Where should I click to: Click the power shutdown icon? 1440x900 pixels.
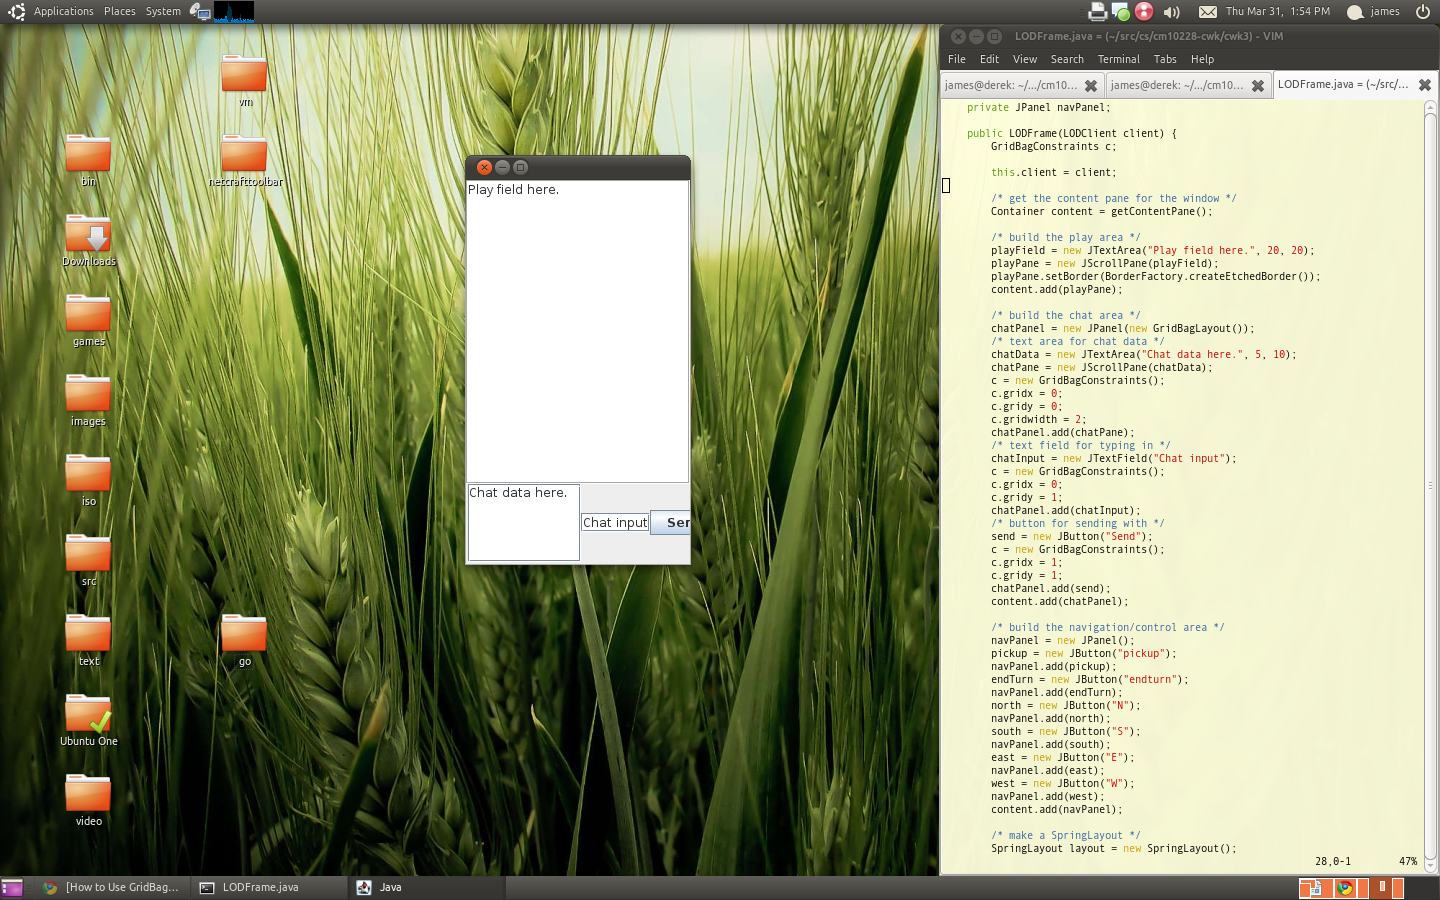(1423, 12)
